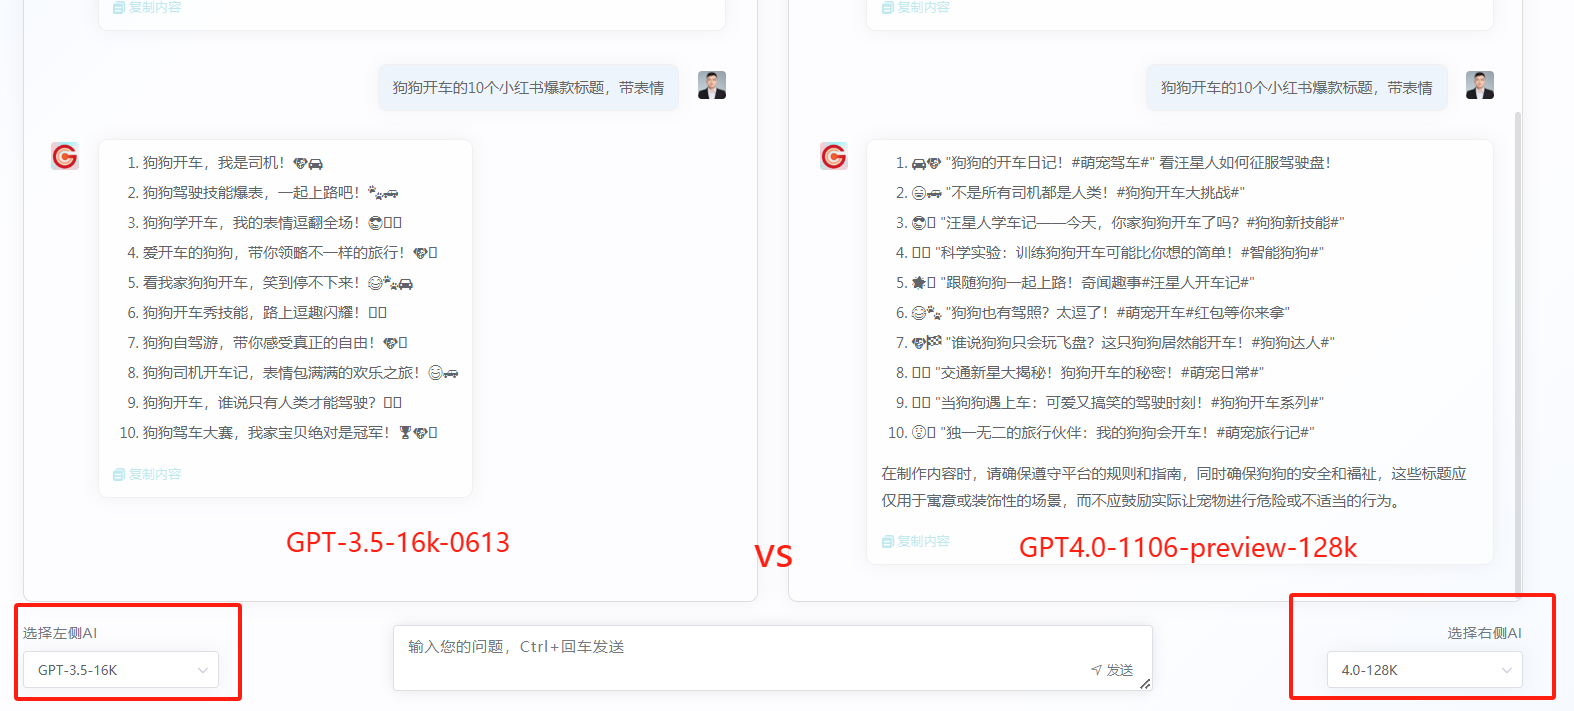Click the question input field
Image resolution: width=1574 pixels, height=711 pixels.
click(x=772, y=658)
